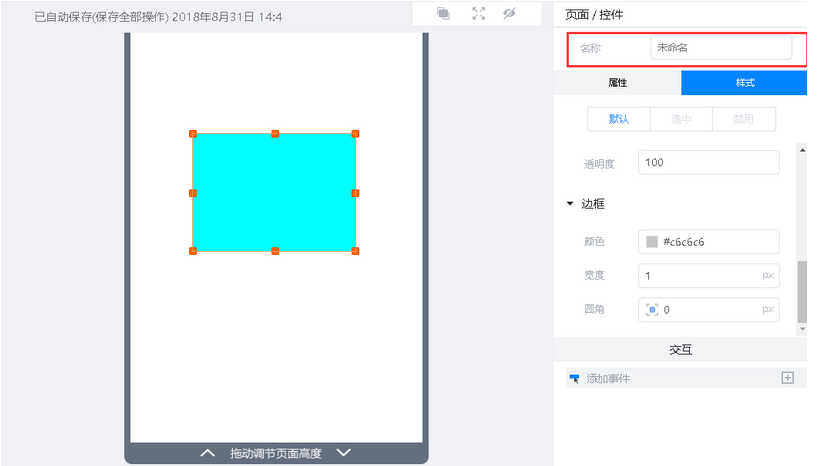
Task: Collapse the 边框 section triangle
Action: coord(570,204)
